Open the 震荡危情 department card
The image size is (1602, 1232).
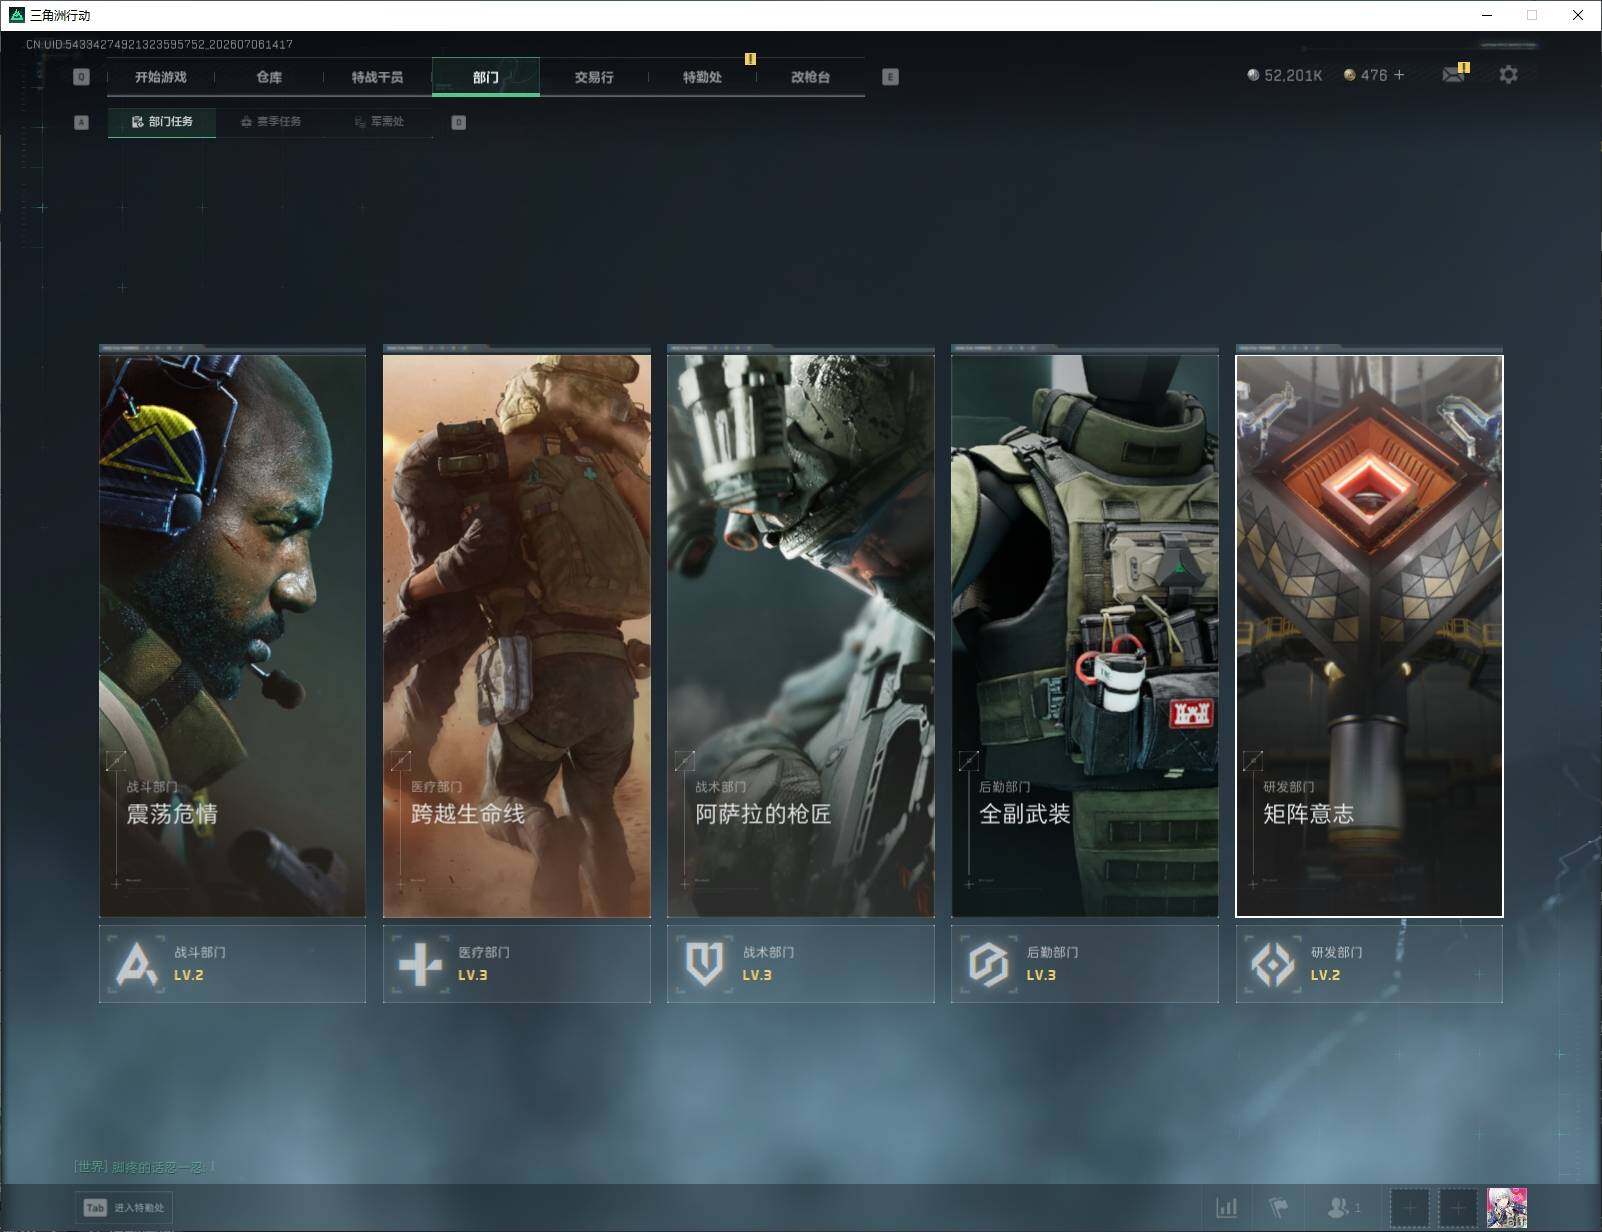pos(232,636)
